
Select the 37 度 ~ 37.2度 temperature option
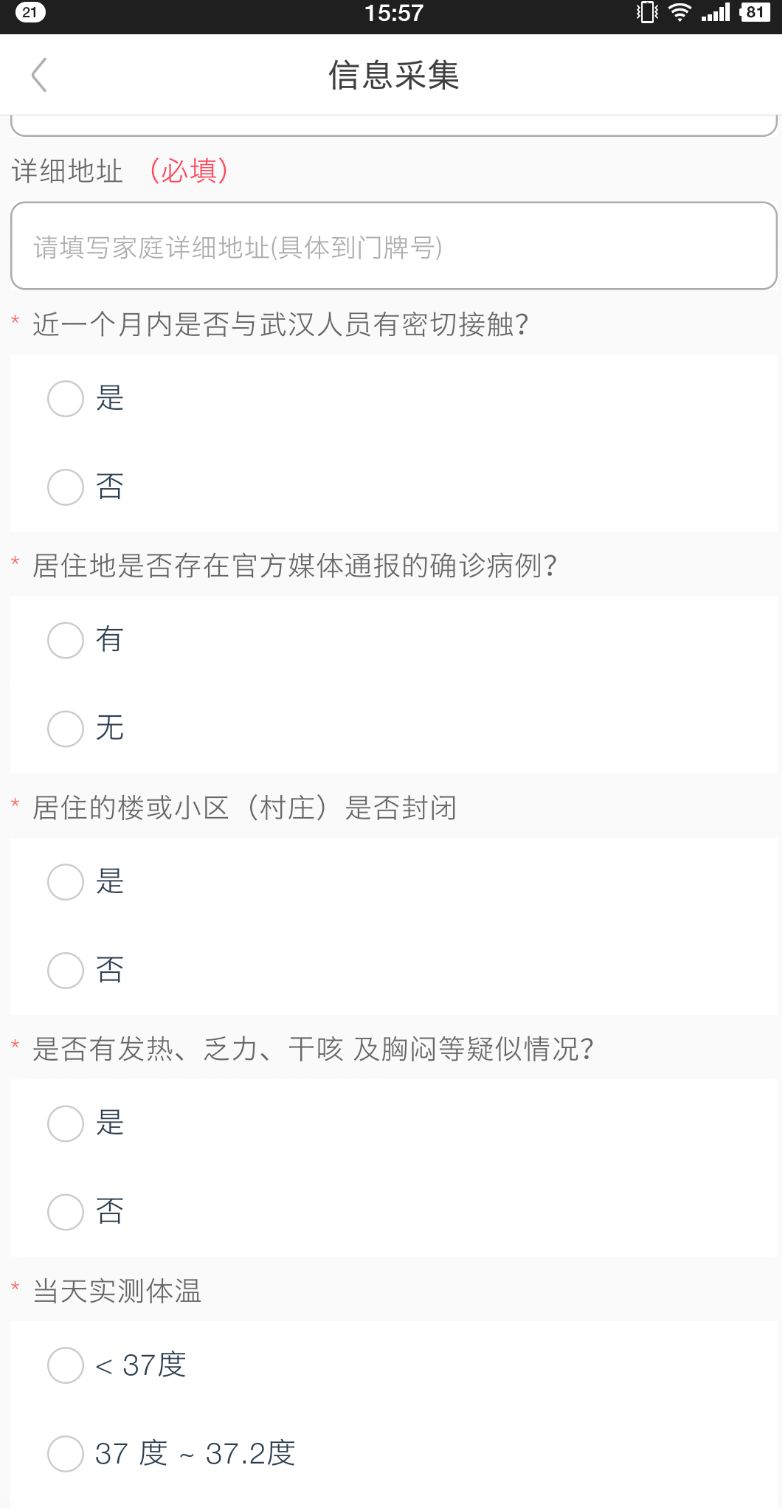[x=66, y=1453]
